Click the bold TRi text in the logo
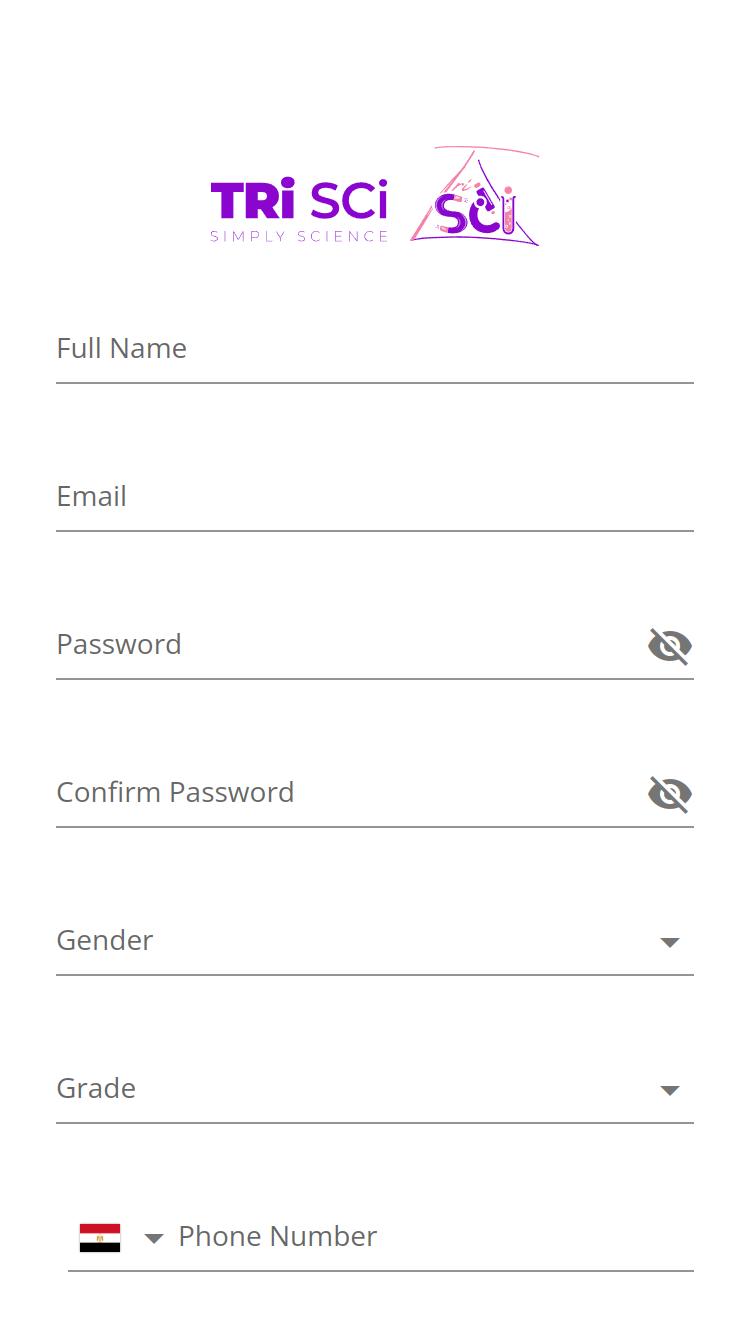 252,199
